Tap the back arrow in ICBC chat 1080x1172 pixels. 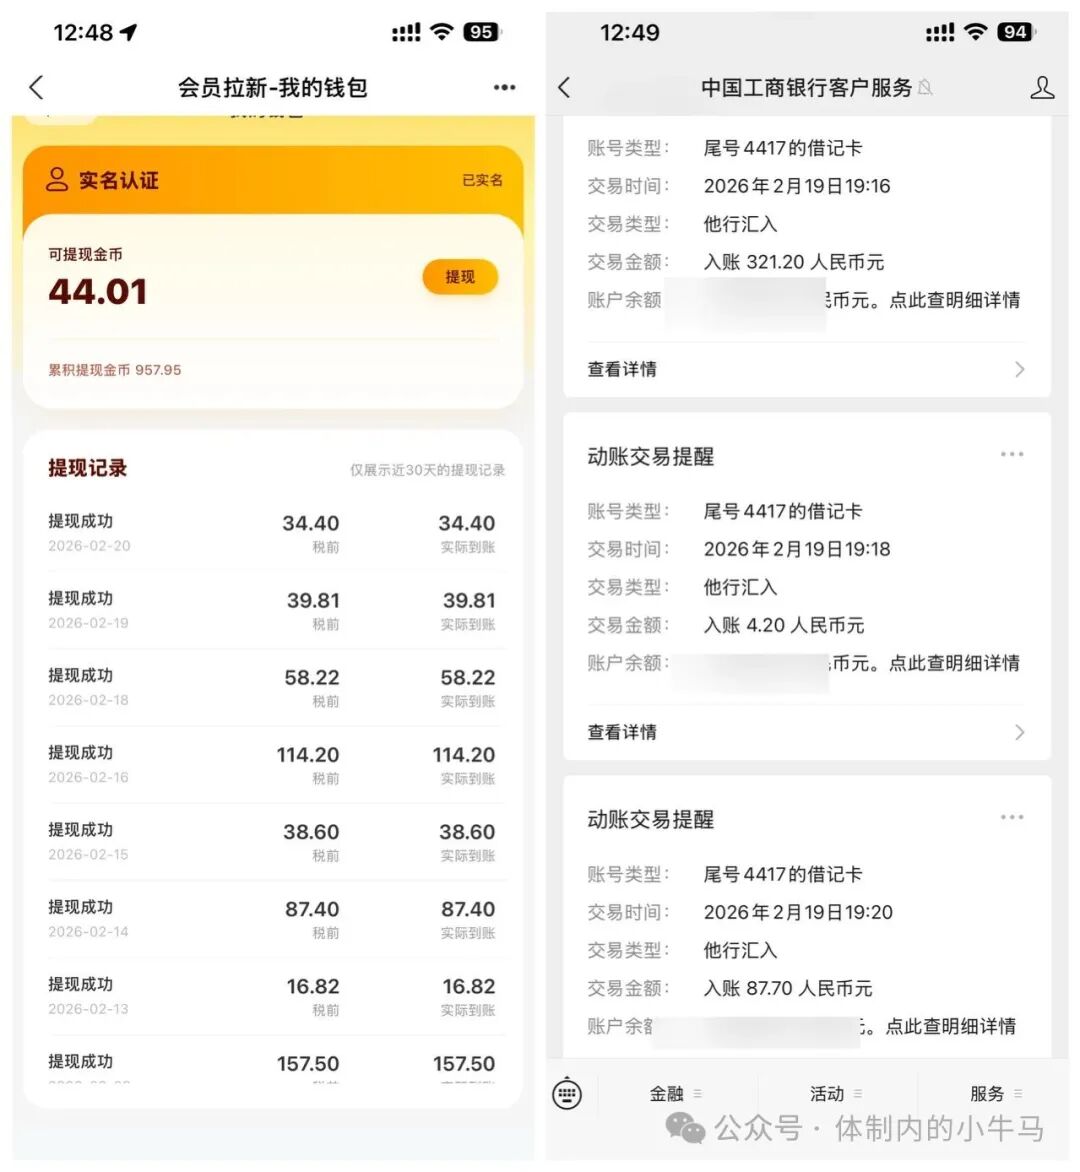click(564, 87)
